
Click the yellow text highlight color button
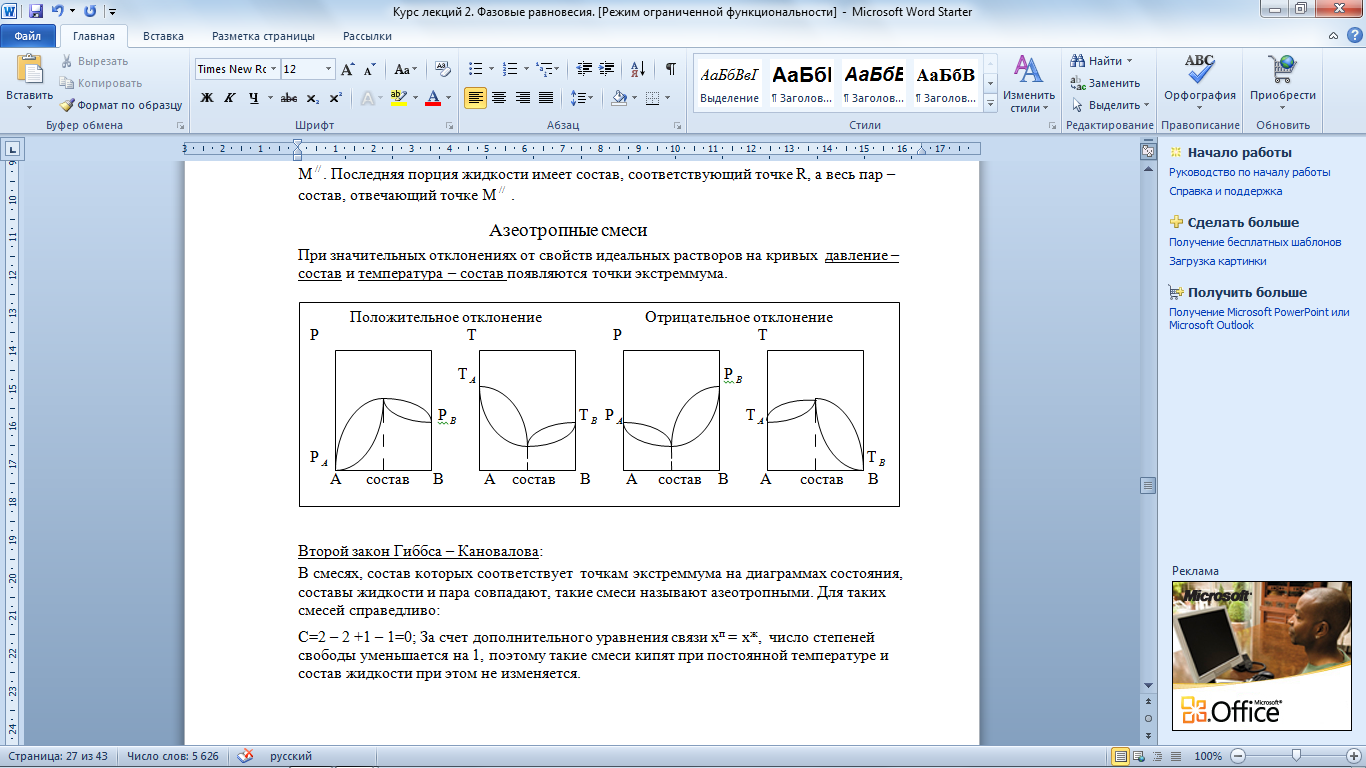398,98
